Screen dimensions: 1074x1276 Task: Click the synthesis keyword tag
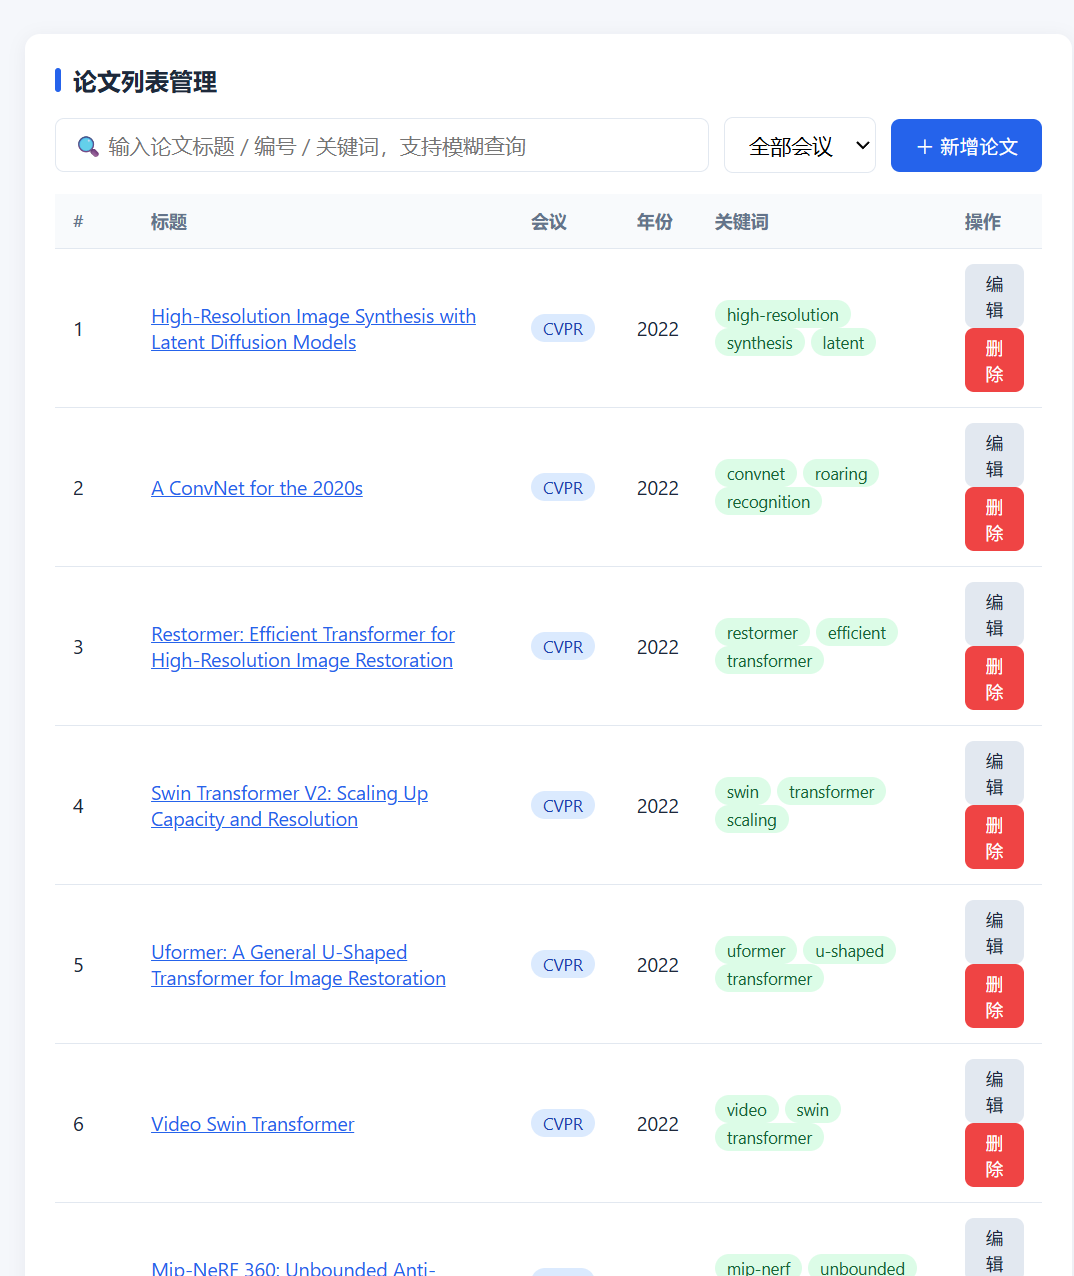point(760,343)
